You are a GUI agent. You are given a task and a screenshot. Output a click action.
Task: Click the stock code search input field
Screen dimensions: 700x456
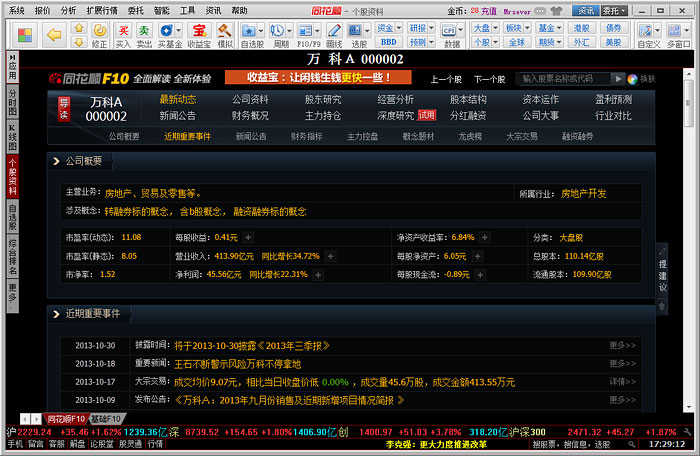[x=565, y=78]
